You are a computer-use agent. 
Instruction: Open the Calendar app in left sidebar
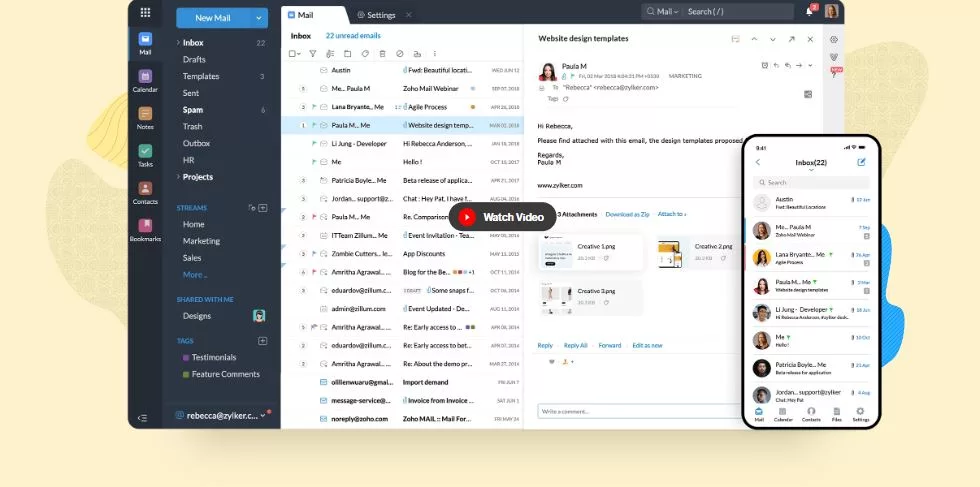click(x=145, y=81)
